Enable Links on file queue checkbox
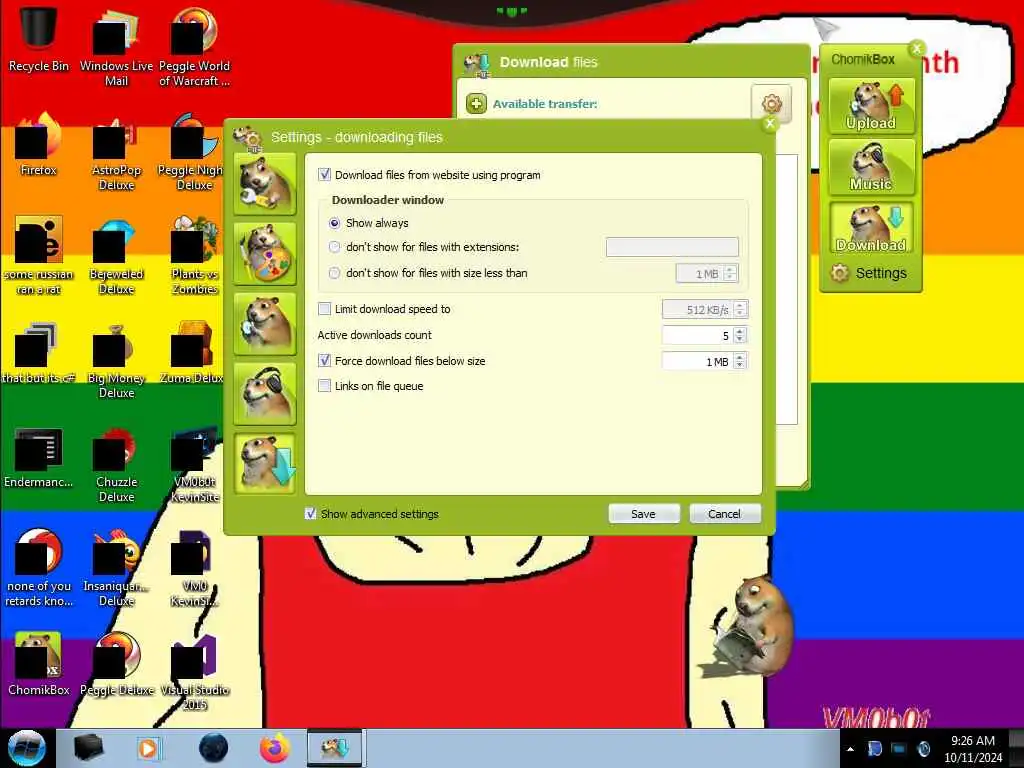This screenshot has height=768, width=1024. 325,385
